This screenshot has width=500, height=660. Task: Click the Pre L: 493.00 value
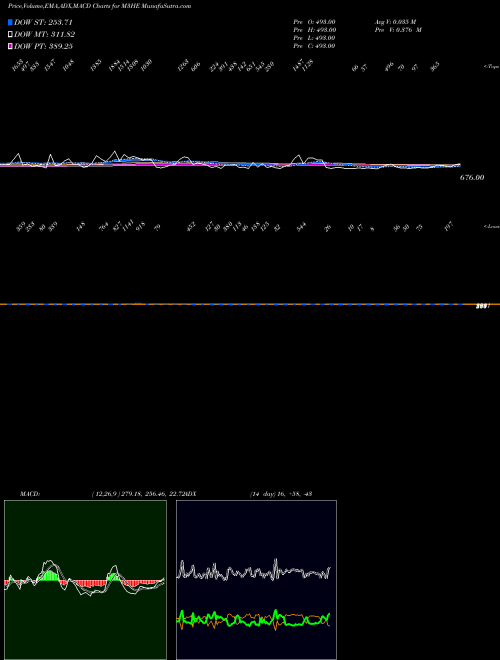point(314,38)
